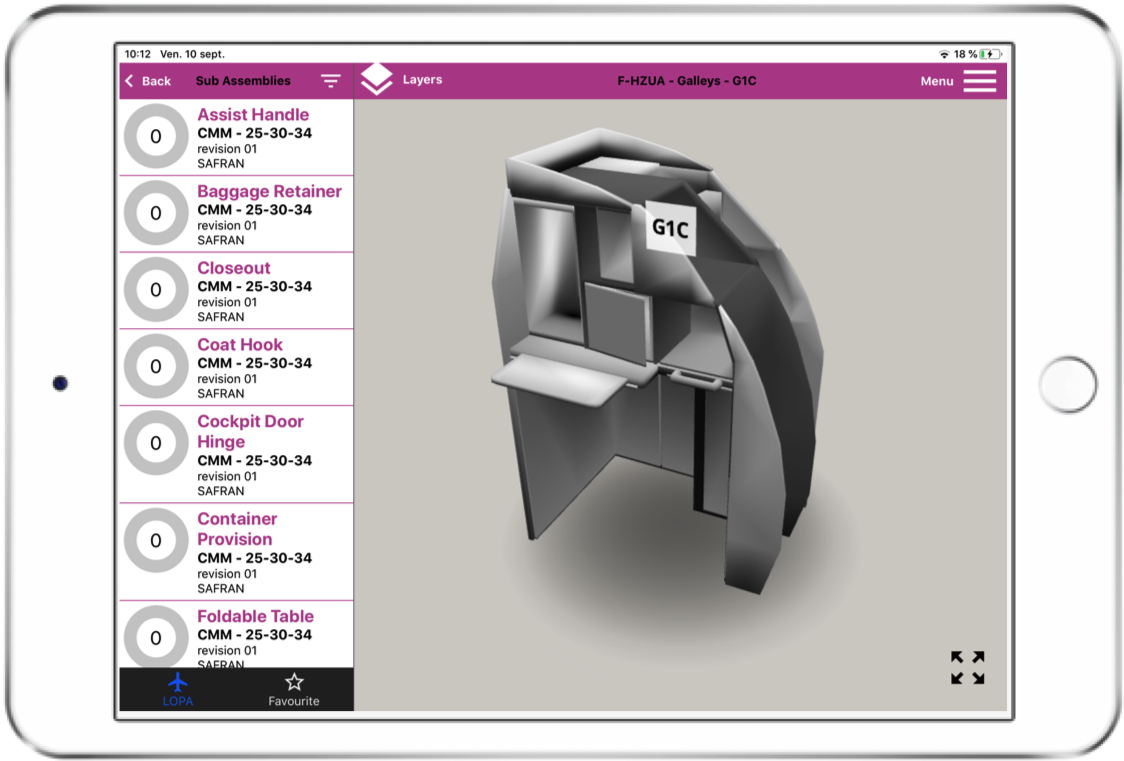Tap the G1C label on galley model

coord(670,228)
